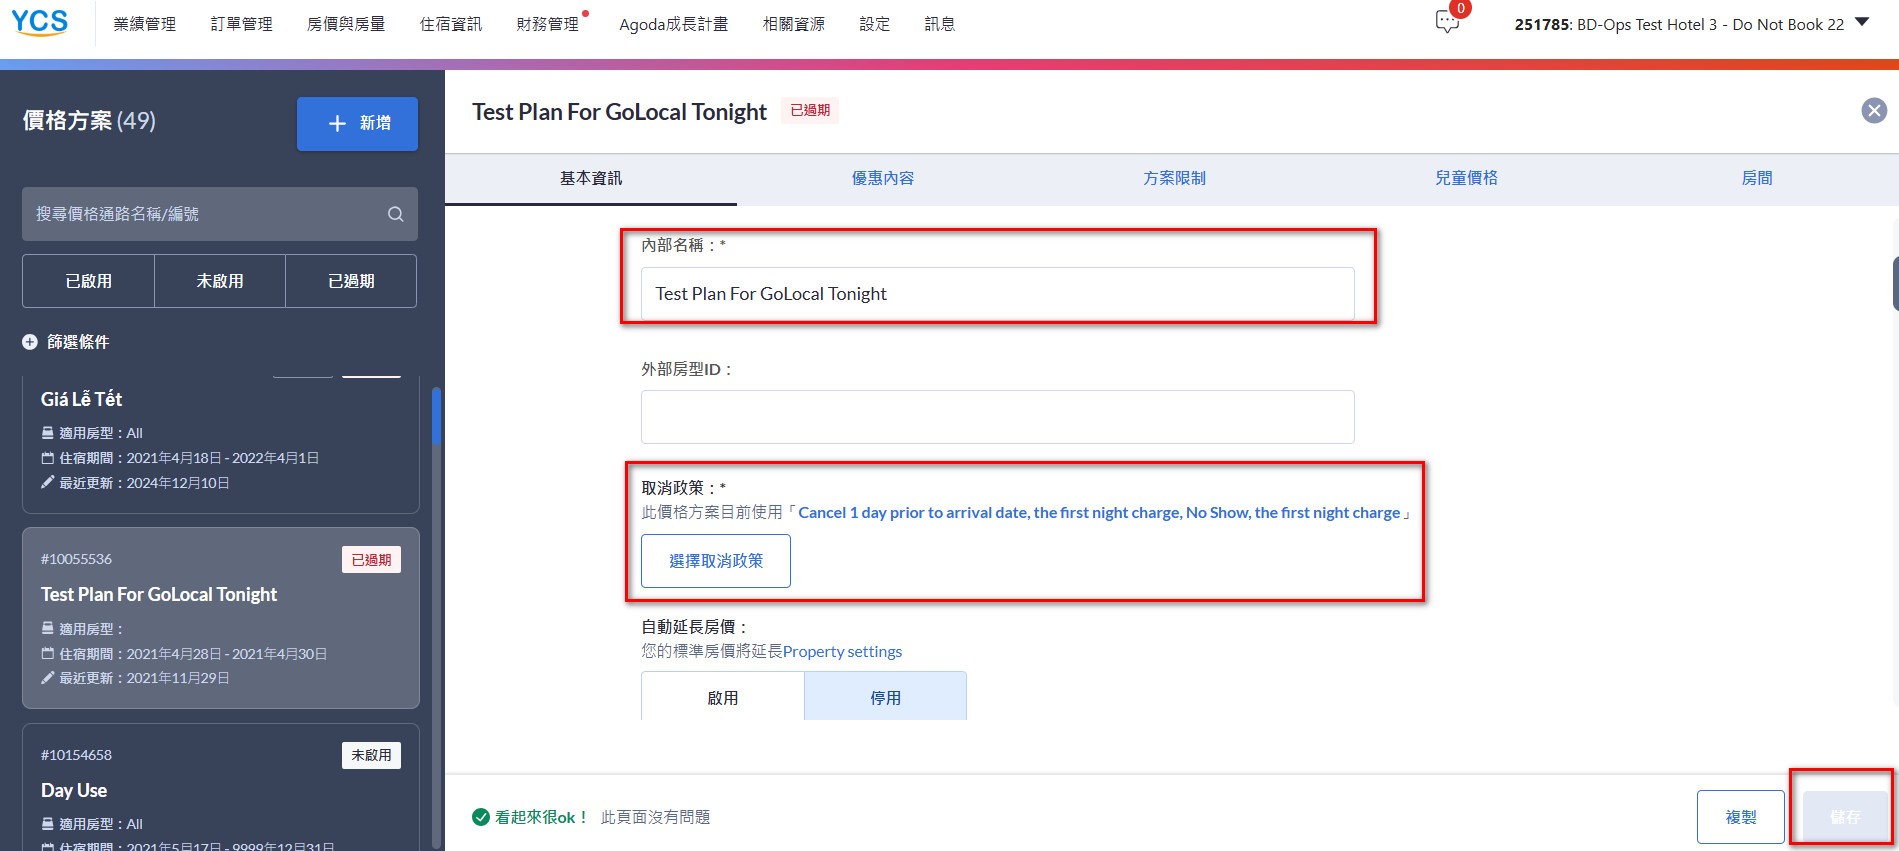The height and width of the screenshot is (851, 1899).
Task: Edit the 內部名稱 text field
Action: point(998,294)
